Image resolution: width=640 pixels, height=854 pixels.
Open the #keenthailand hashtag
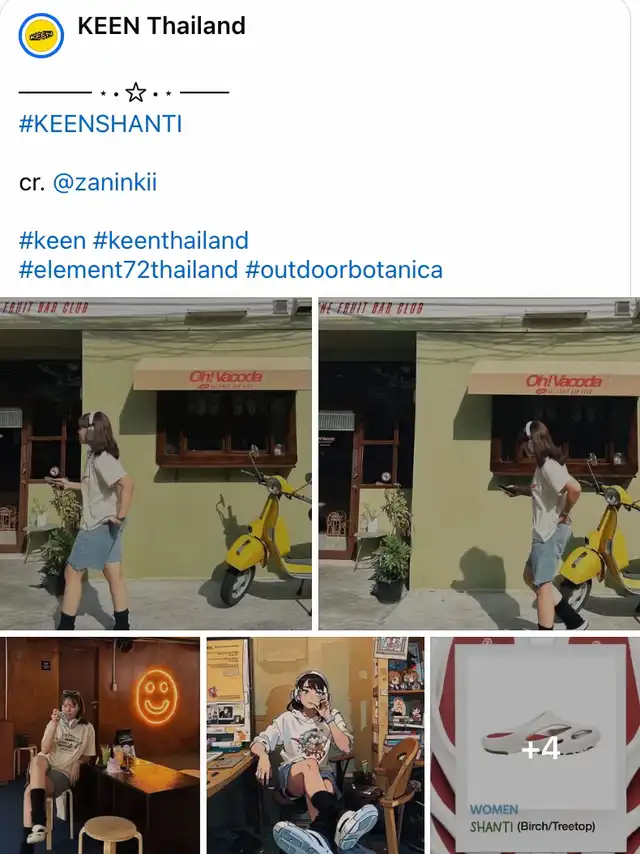(x=171, y=240)
